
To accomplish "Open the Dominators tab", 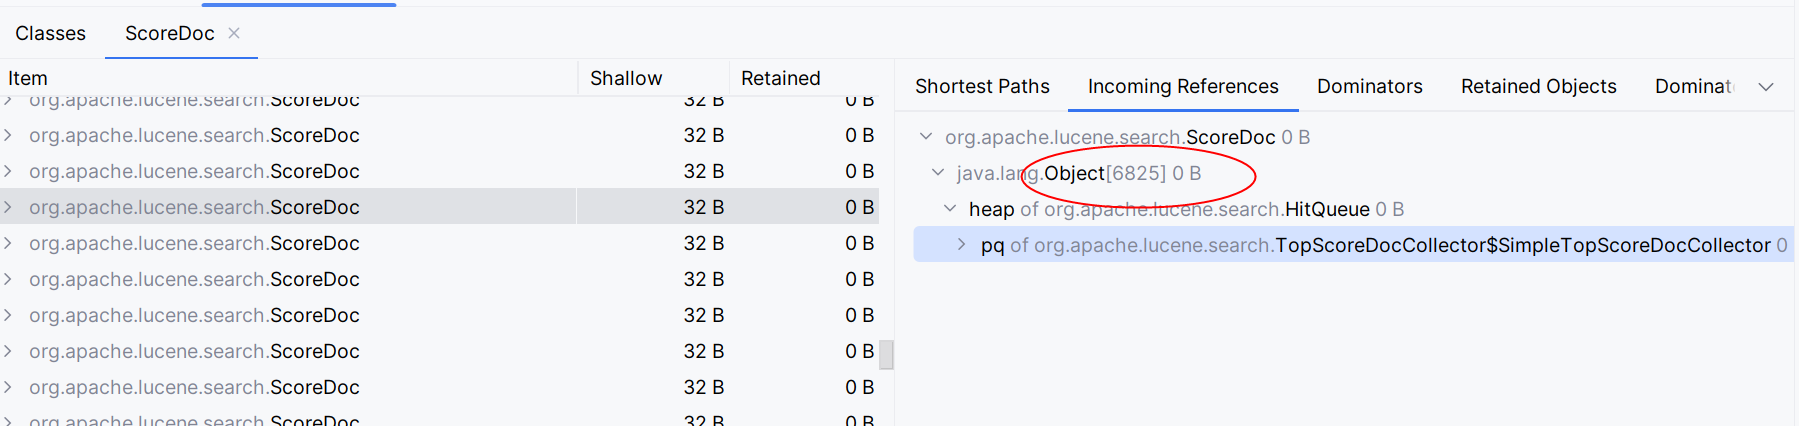I will coord(1369,87).
